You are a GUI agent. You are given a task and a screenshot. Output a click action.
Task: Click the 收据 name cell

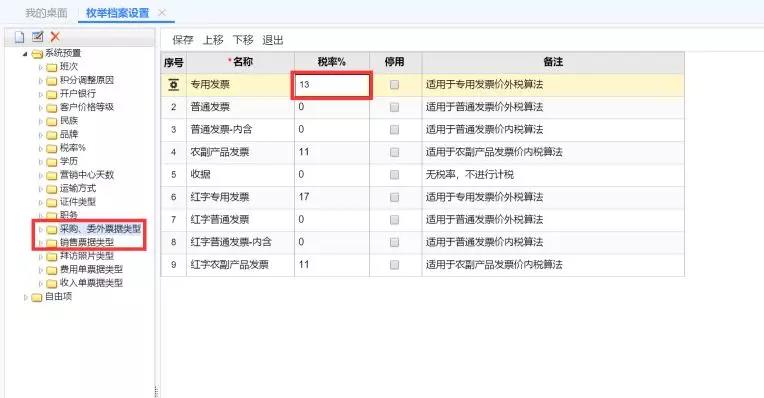tap(240, 174)
